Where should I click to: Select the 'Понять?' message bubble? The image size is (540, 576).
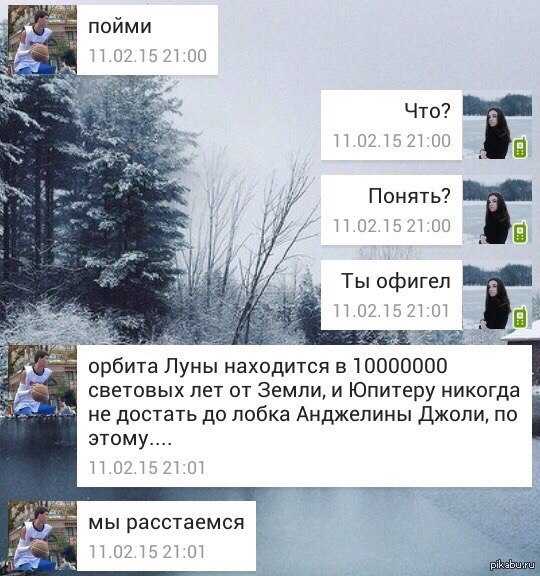tap(391, 210)
